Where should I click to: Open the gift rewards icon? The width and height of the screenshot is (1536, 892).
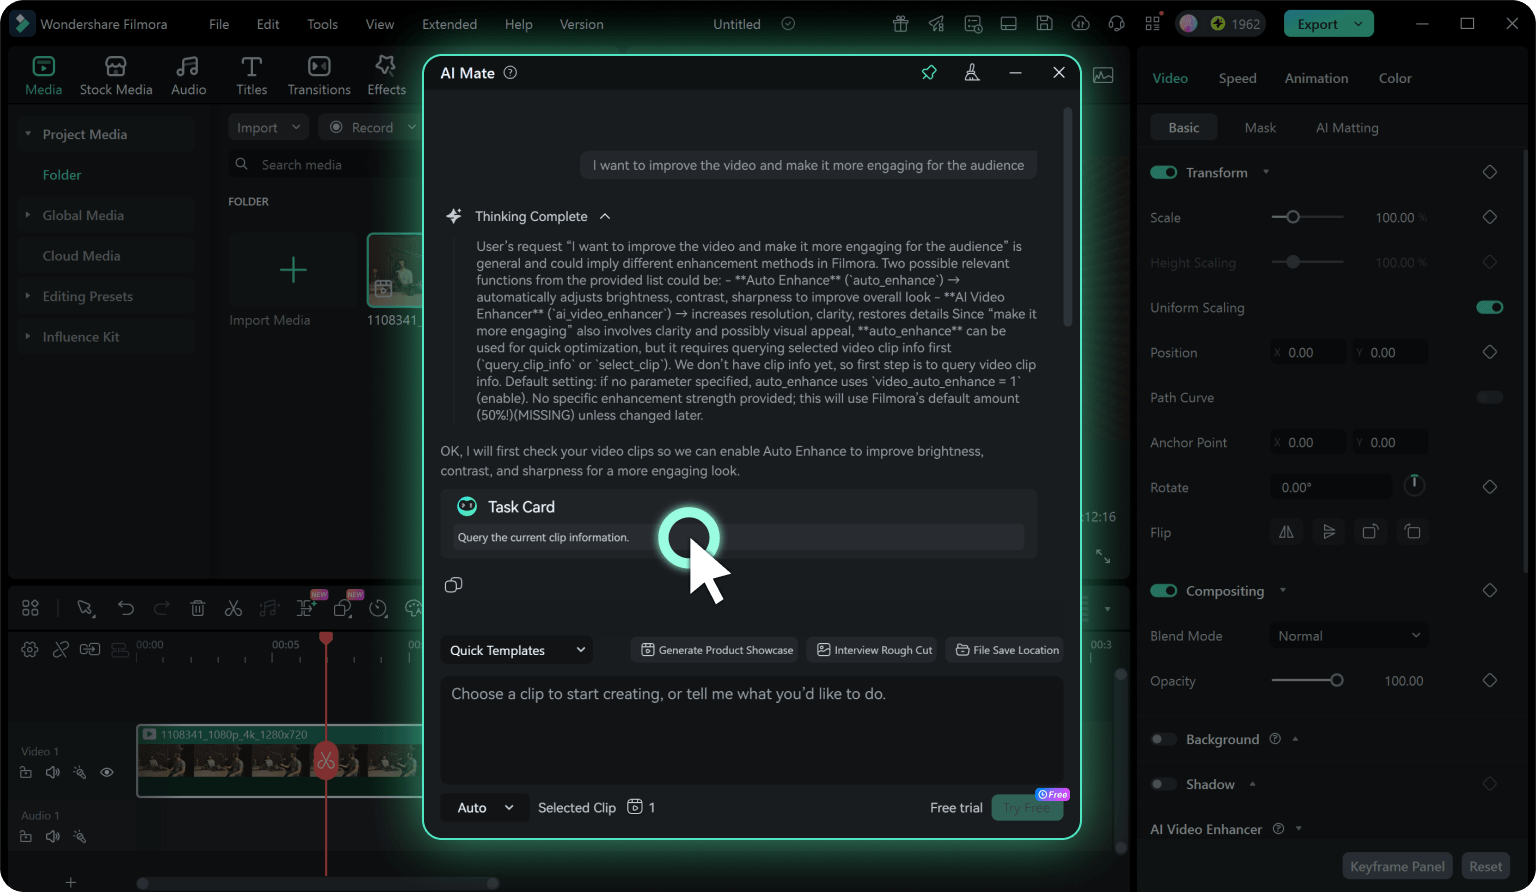(x=900, y=24)
